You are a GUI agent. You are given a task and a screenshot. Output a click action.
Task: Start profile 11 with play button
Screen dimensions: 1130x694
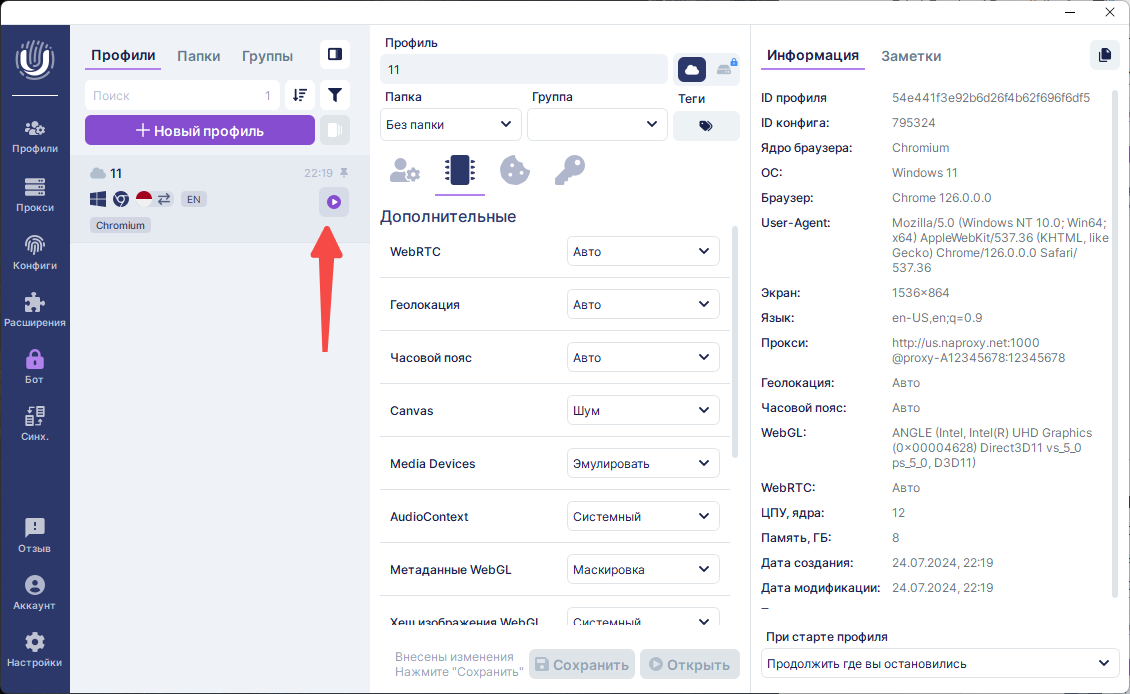pos(334,202)
